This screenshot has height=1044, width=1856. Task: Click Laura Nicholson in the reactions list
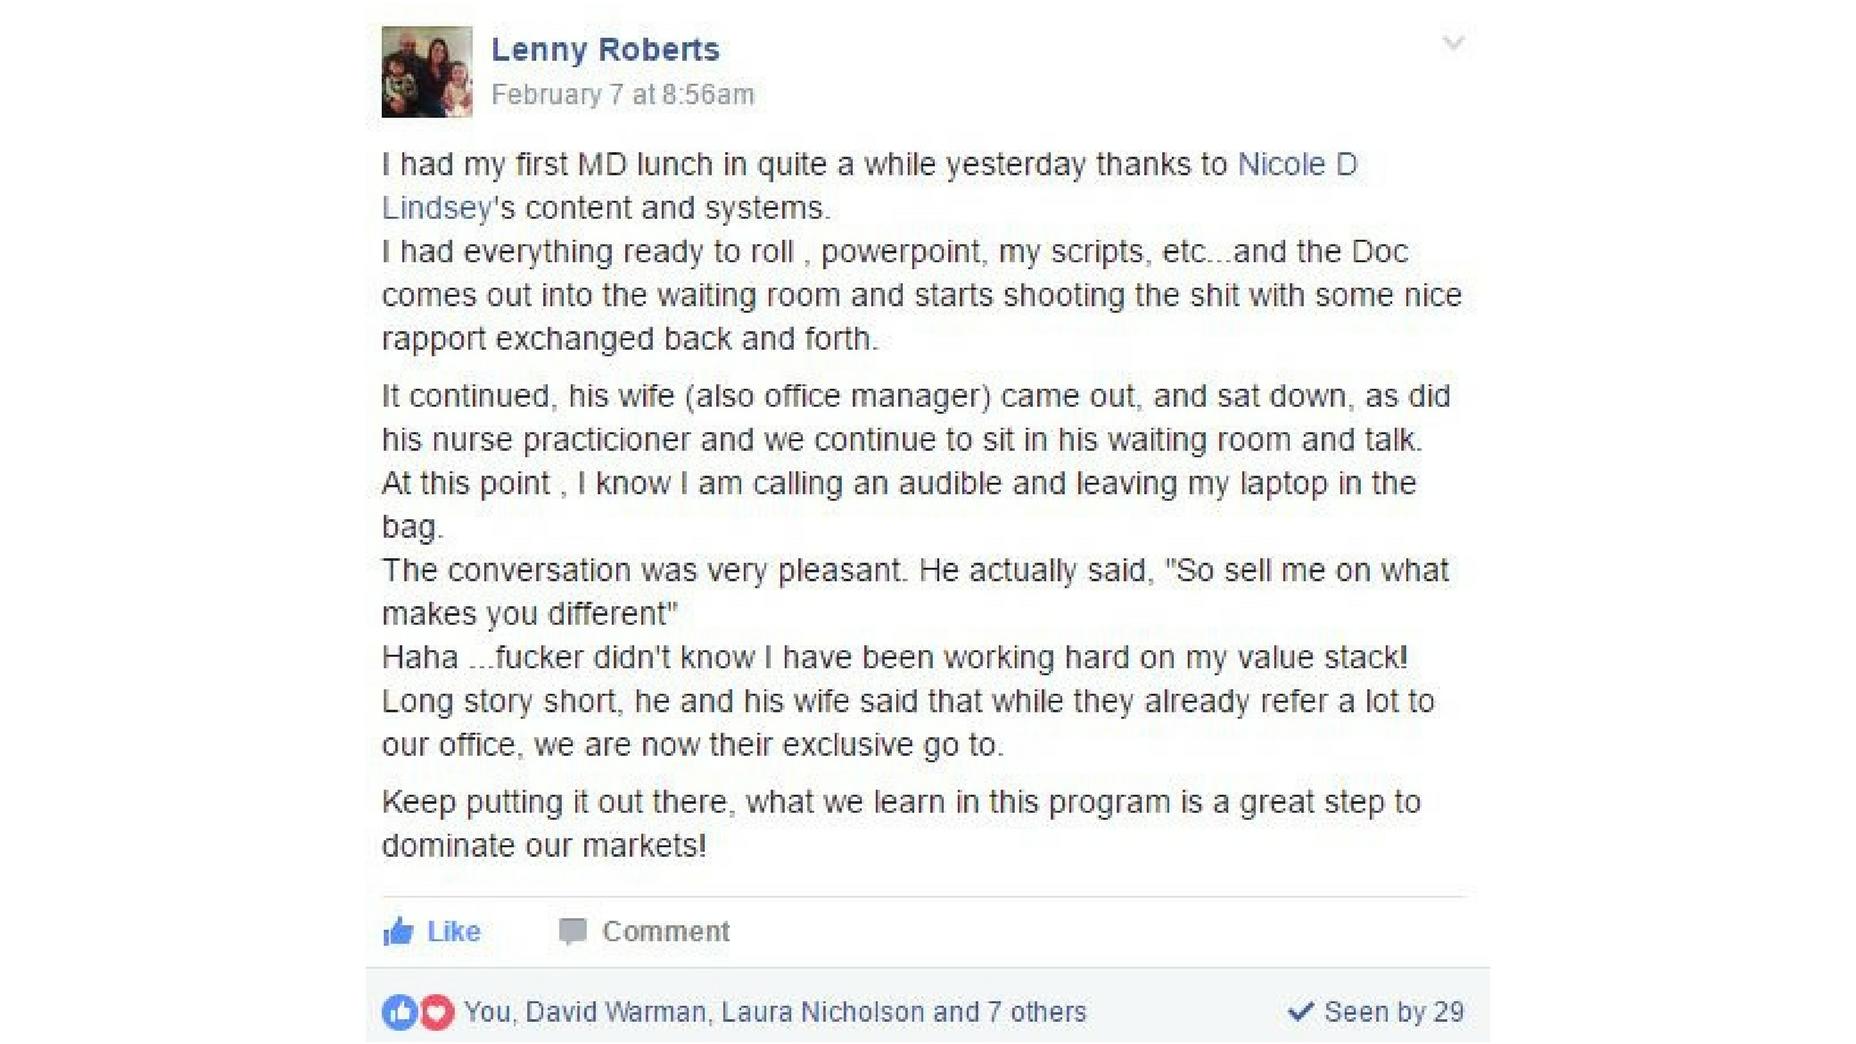tap(822, 1012)
